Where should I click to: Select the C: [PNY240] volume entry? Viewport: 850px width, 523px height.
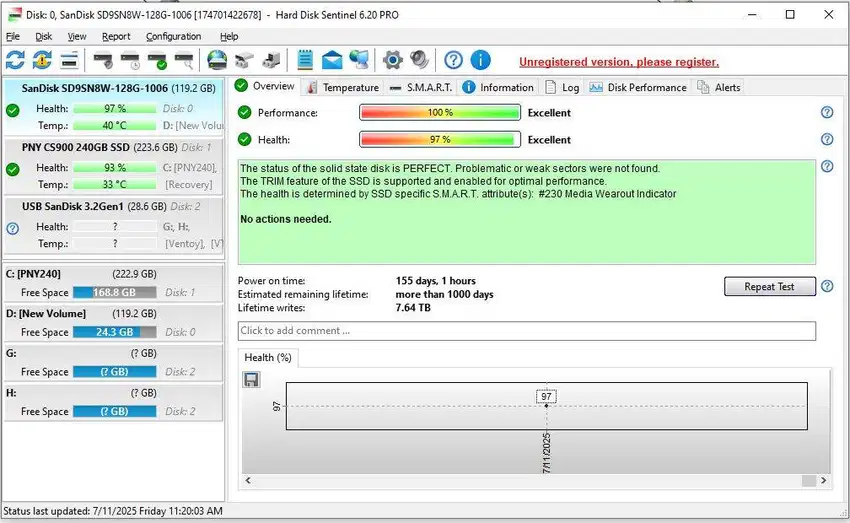113,283
